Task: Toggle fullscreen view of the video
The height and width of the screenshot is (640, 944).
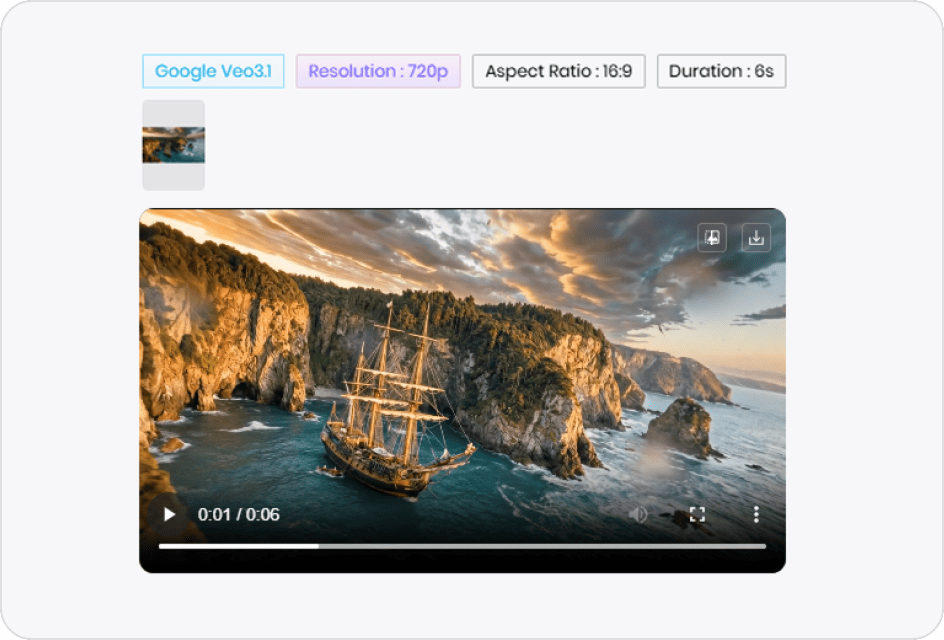Action: pos(698,514)
